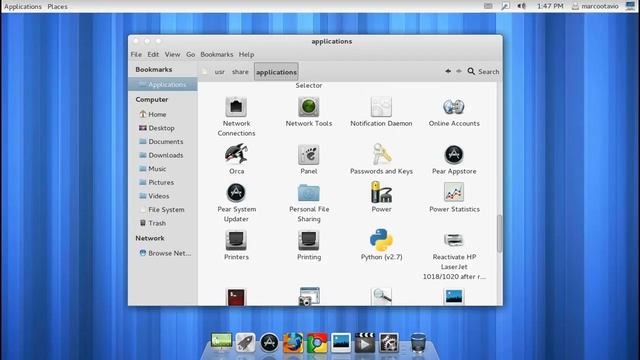
Task: Open File System in sidebar
Action: point(163,209)
